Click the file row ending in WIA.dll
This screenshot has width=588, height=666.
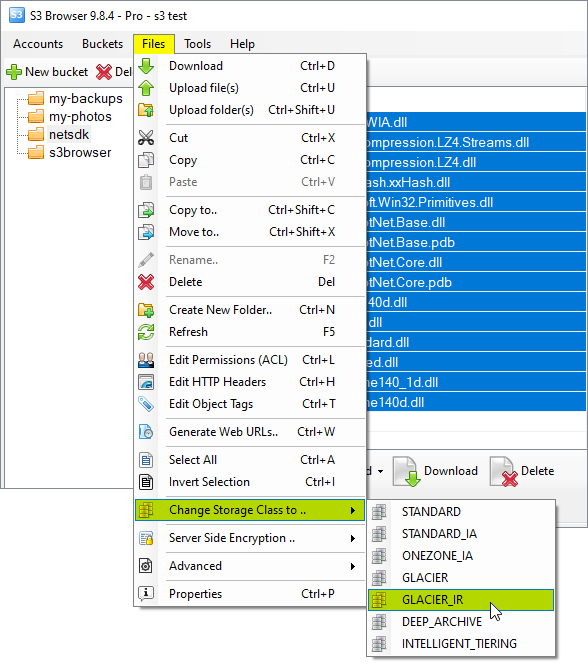click(x=476, y=122)
